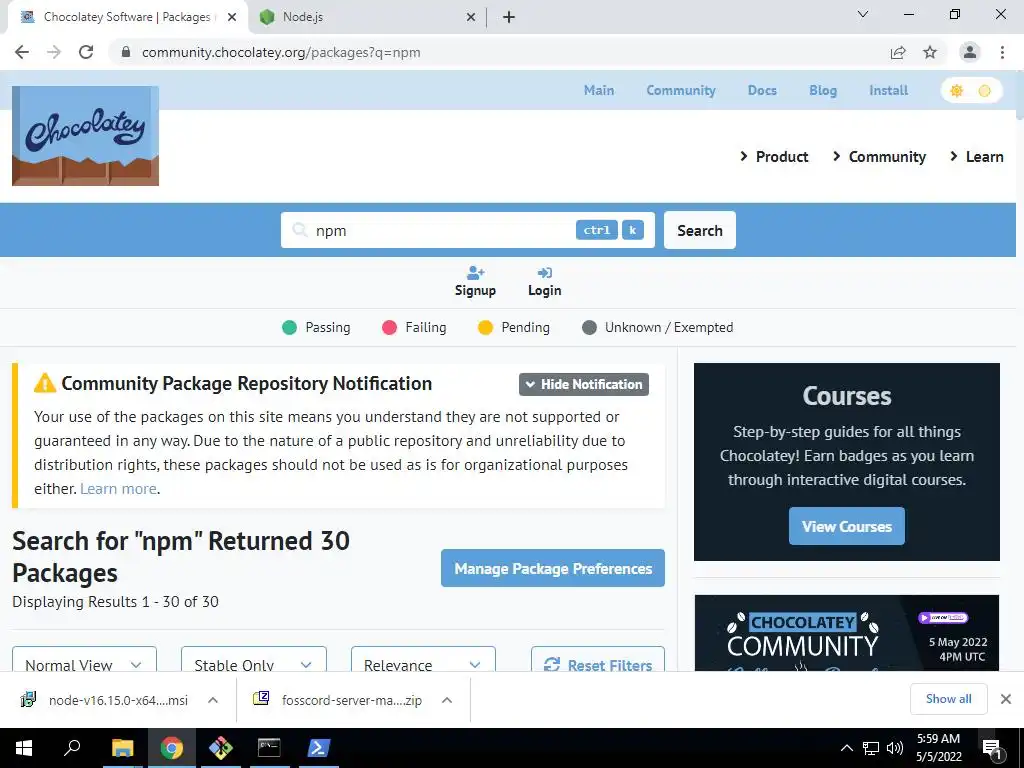
Task: Expand the Learn menu
Action: (x=976, y=157)
